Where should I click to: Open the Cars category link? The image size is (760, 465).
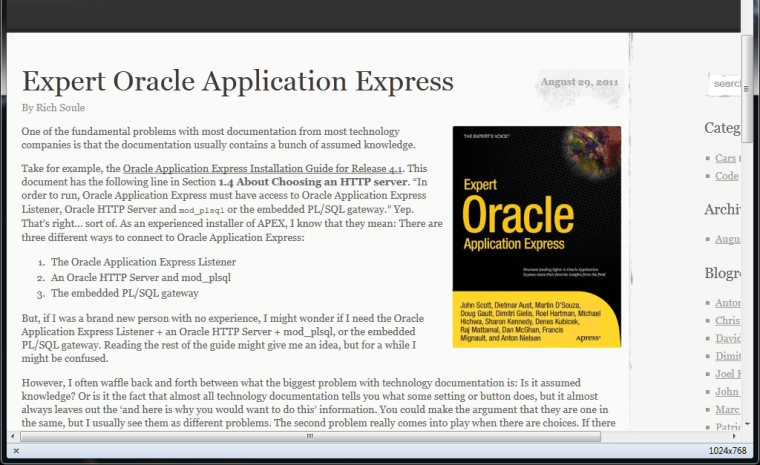point(726,158)
